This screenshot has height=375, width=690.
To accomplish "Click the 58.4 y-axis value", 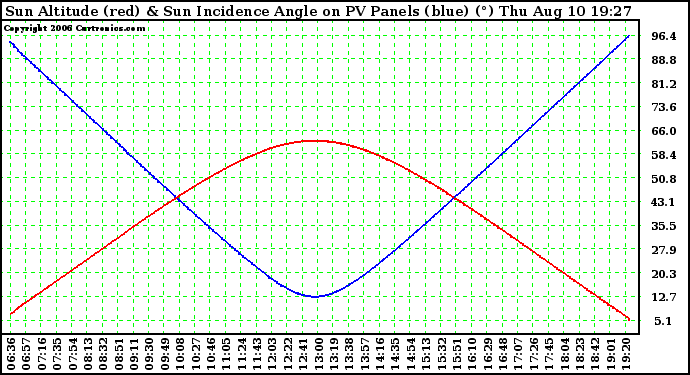I will (x=664, y=155).
